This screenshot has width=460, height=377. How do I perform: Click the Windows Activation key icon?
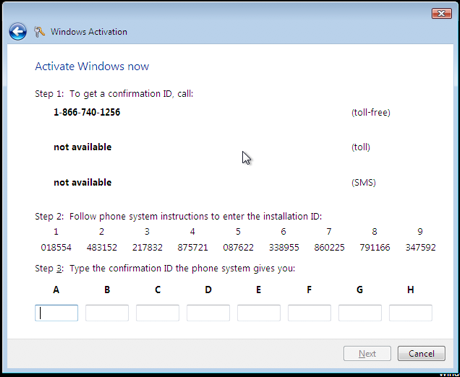pyautogui.click(x=39, y=32)
